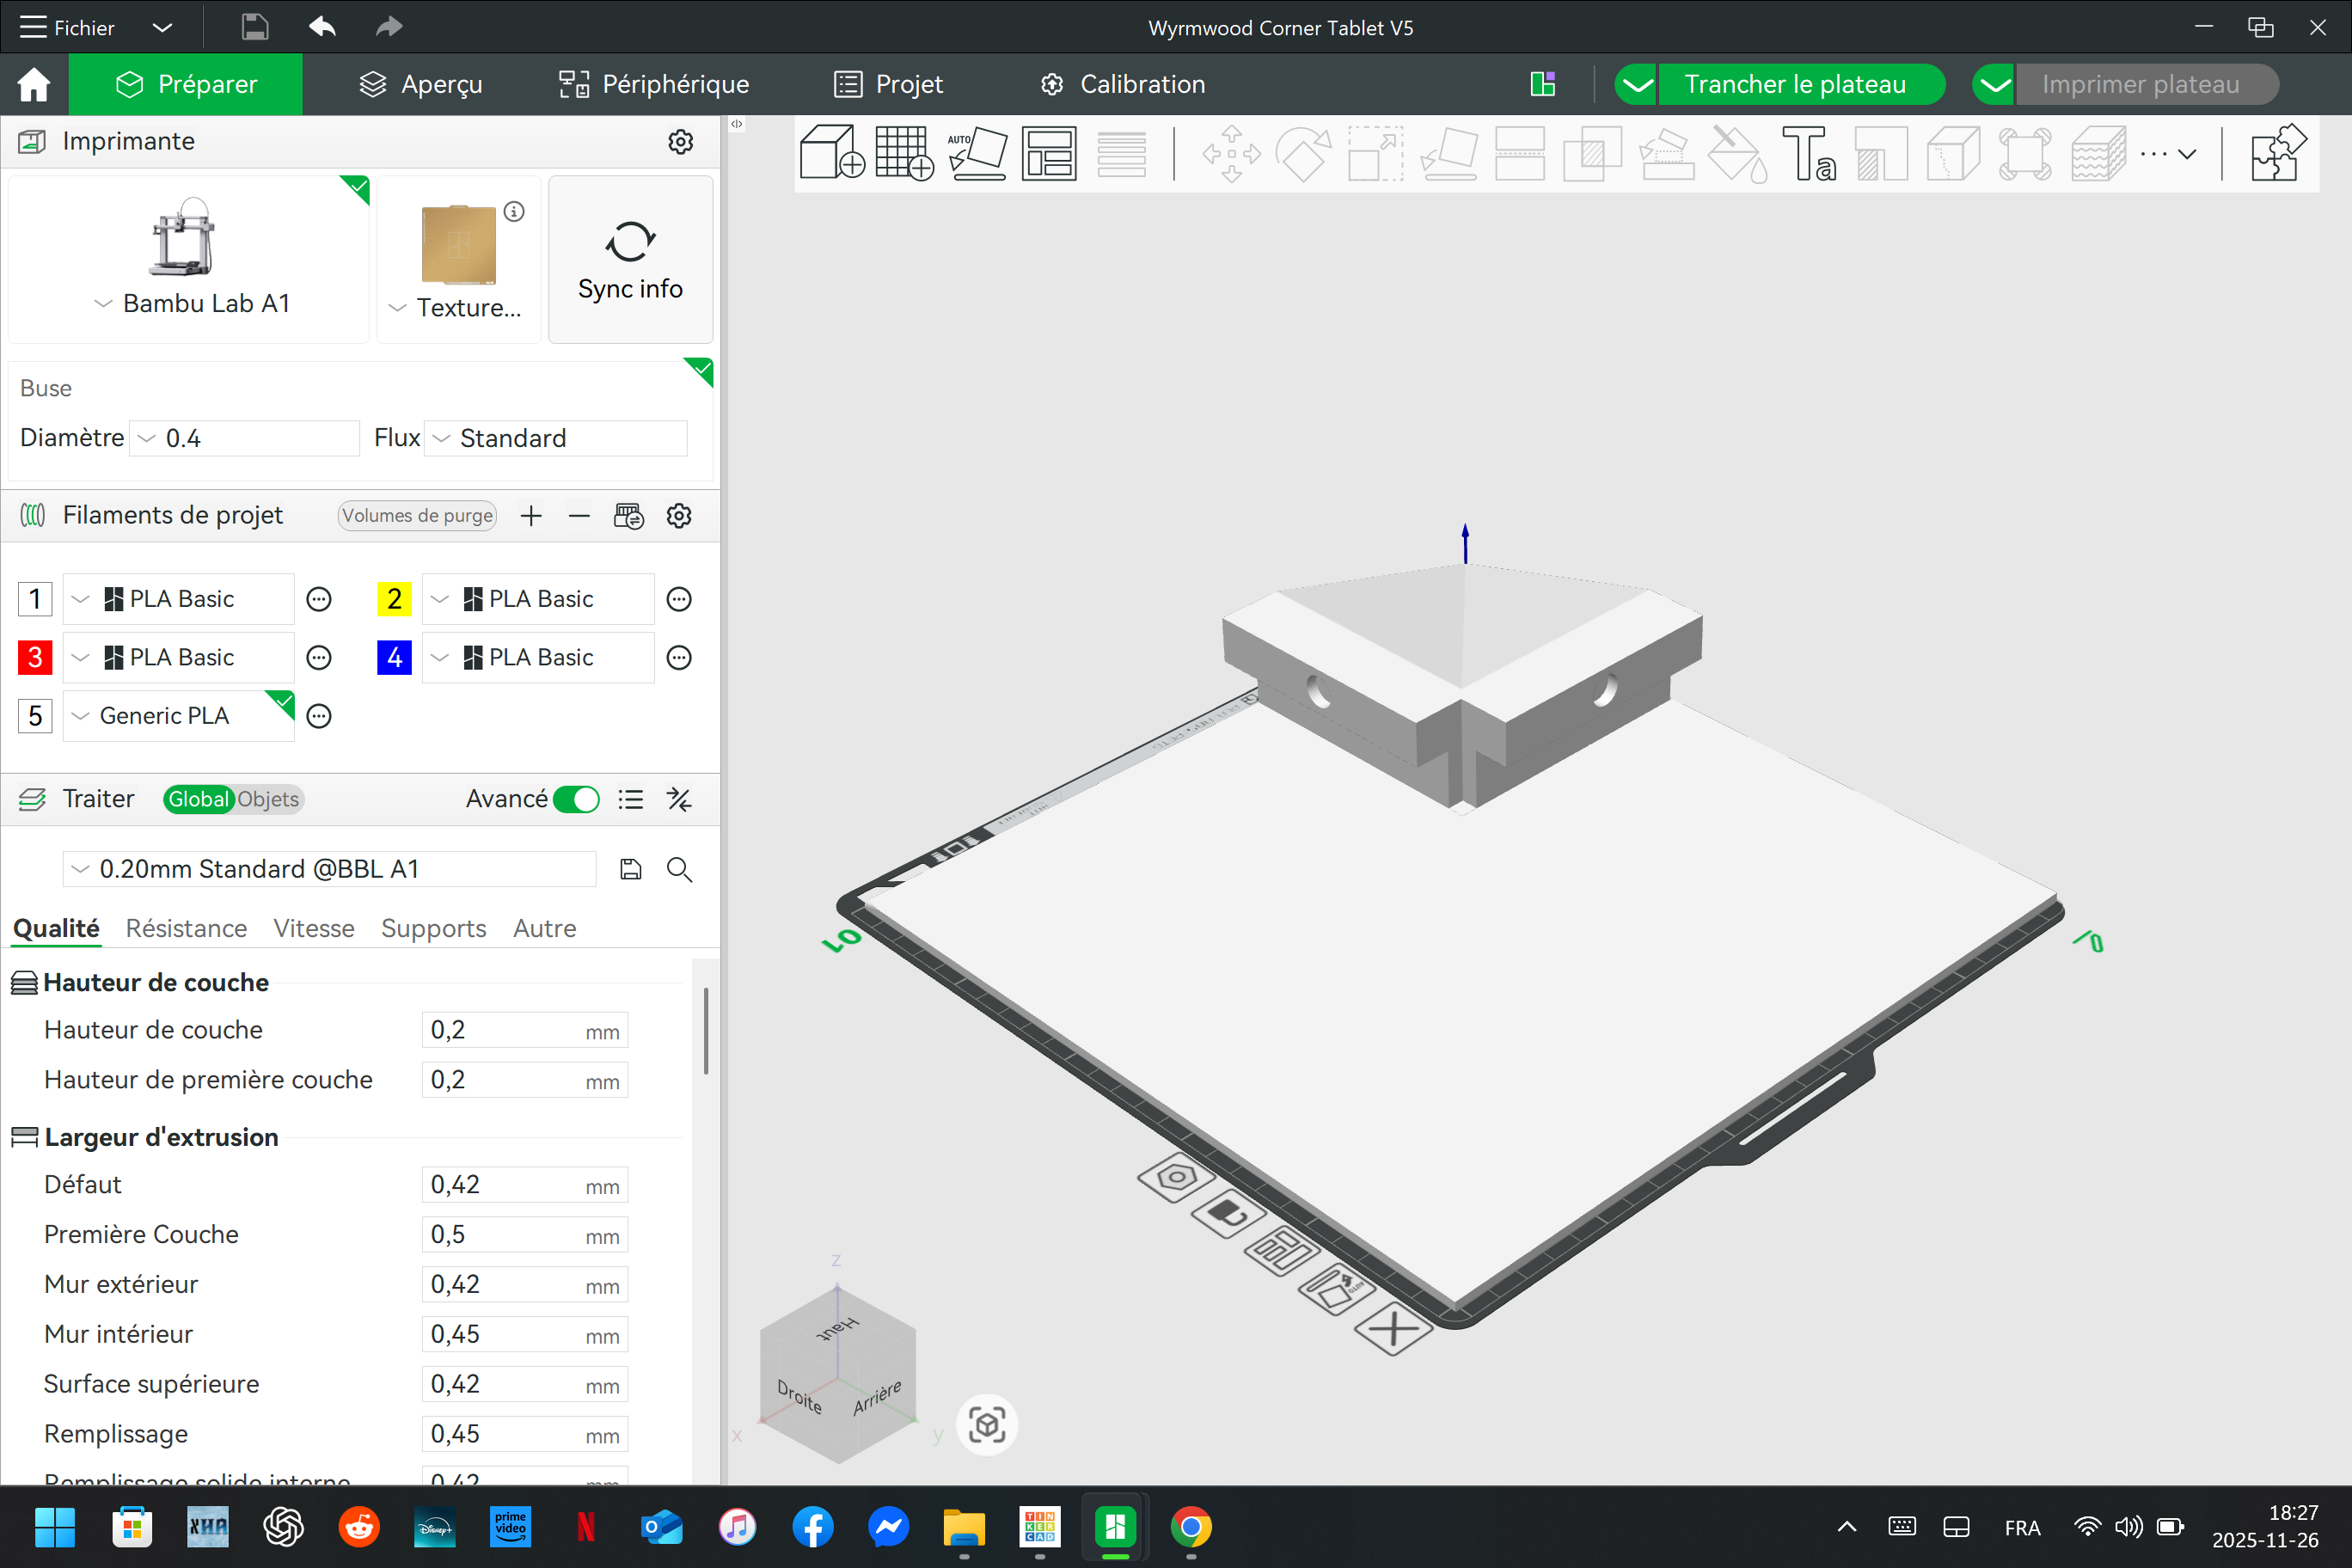Select the Text shape tool

click(x=1810, y=153)
